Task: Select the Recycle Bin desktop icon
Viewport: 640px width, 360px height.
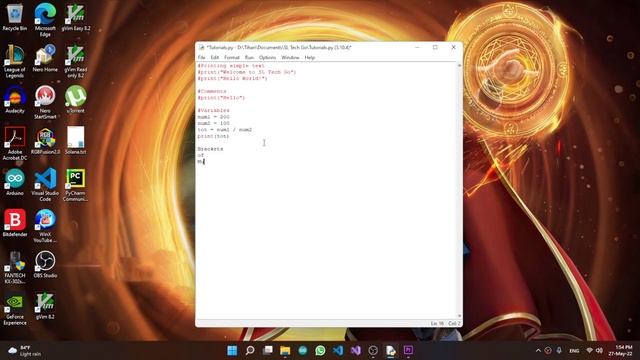Action: point(15,18)
